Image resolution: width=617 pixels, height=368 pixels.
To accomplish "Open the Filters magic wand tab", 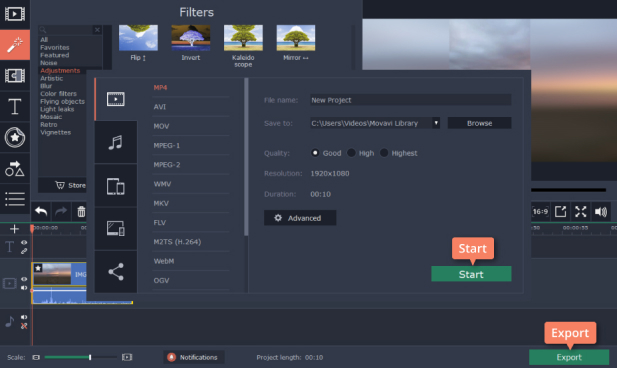I will coord(15,44).
